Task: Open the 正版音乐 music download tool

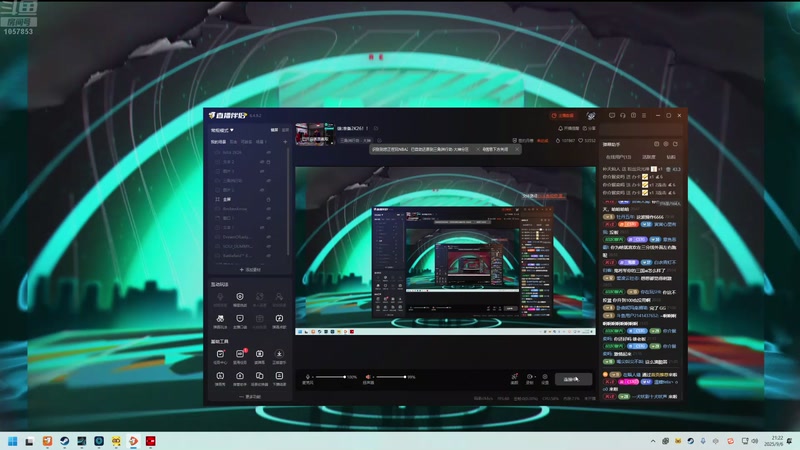Action: tap(279, 357)
